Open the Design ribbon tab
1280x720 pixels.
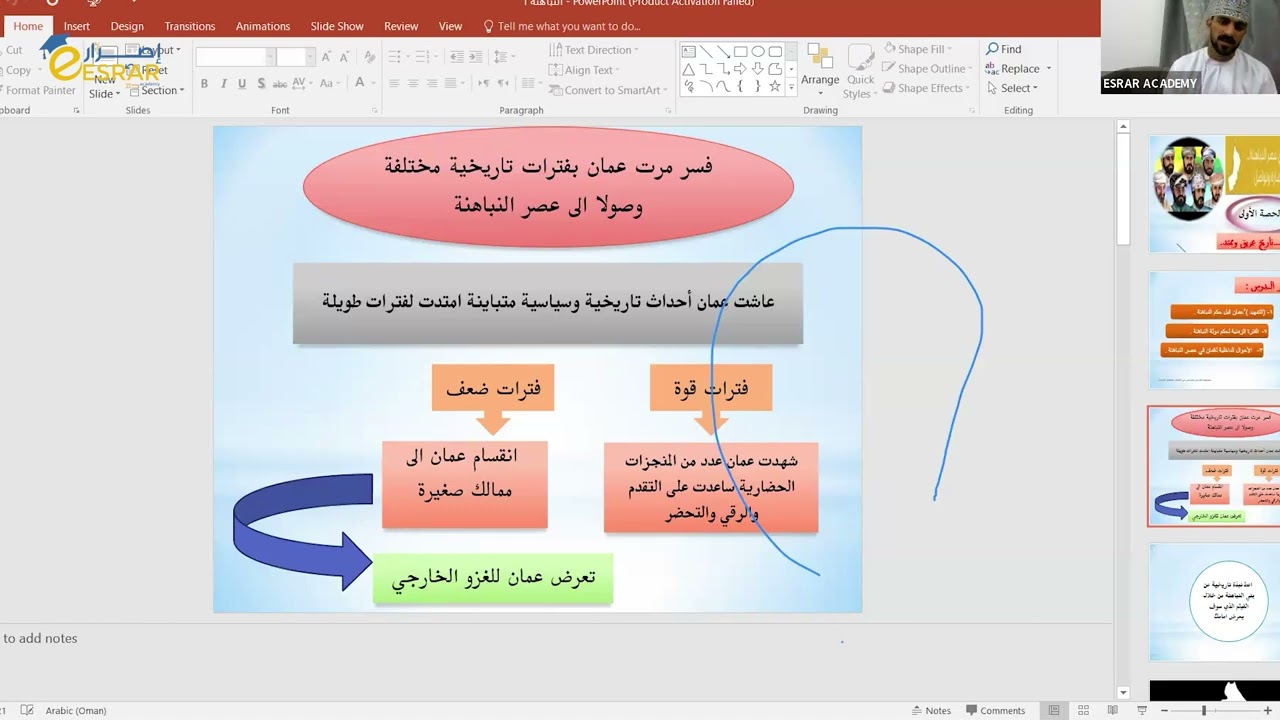(x=127, y=26)
